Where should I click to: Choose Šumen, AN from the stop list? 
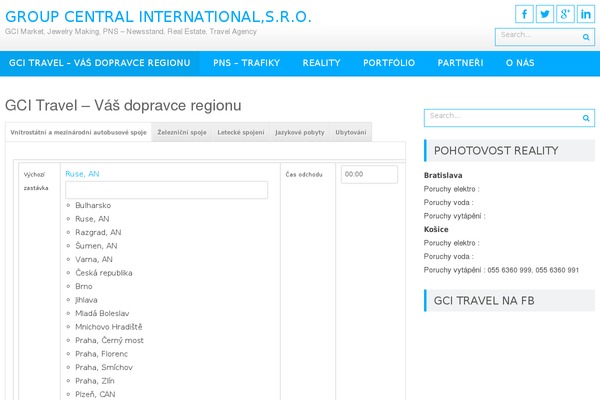pos(96,246)
